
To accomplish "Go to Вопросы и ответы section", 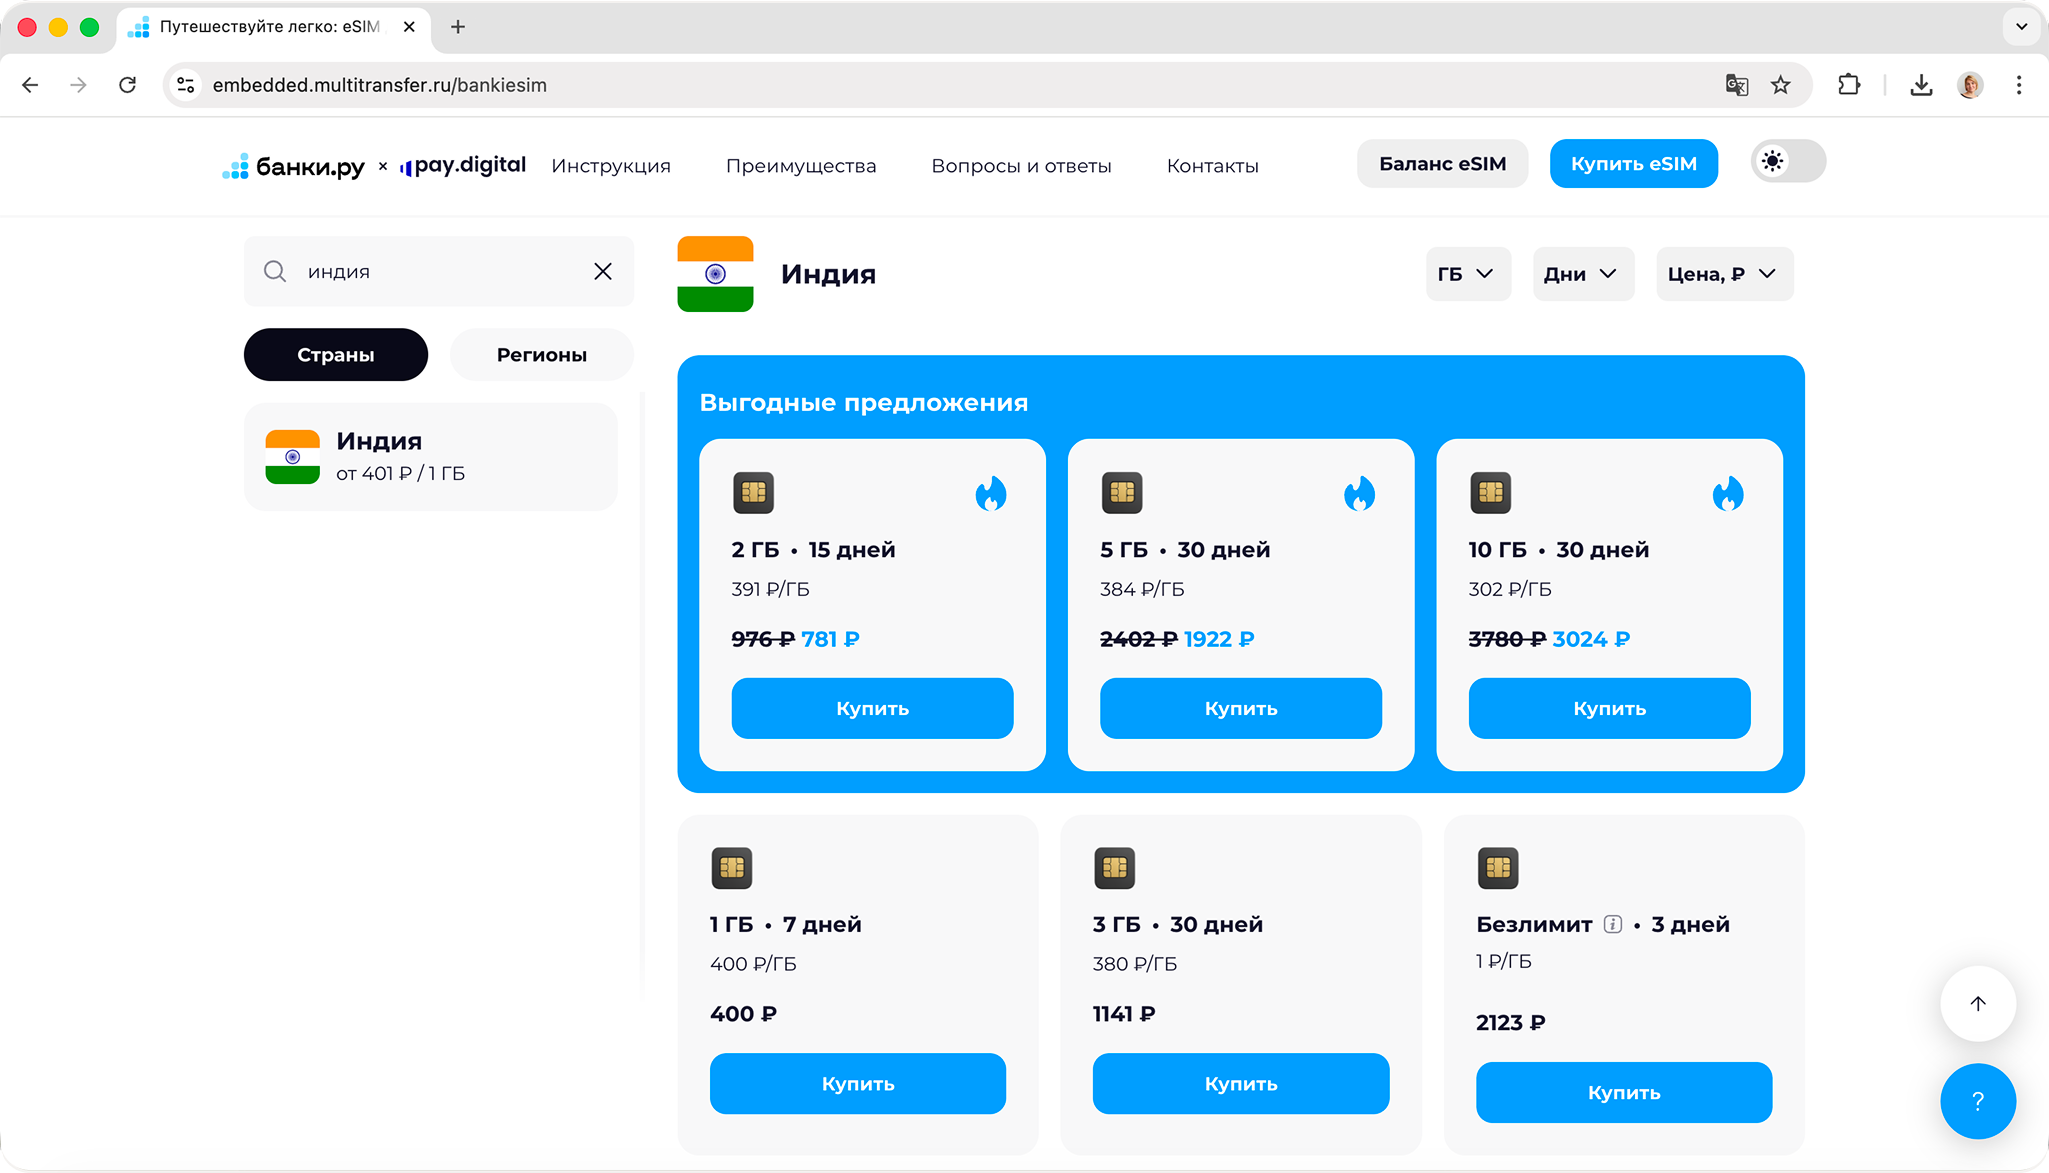I will click(x=1021, y=166).
